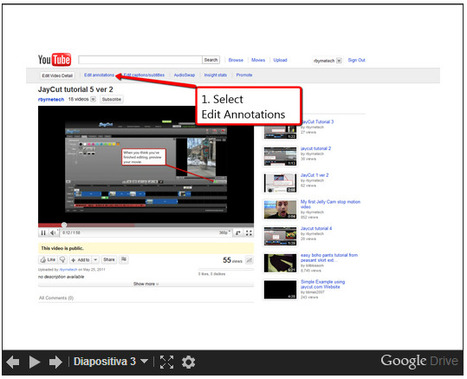Focus the YouTube search input field
This screenshot has width=467, height=379.
click(140, 60)
